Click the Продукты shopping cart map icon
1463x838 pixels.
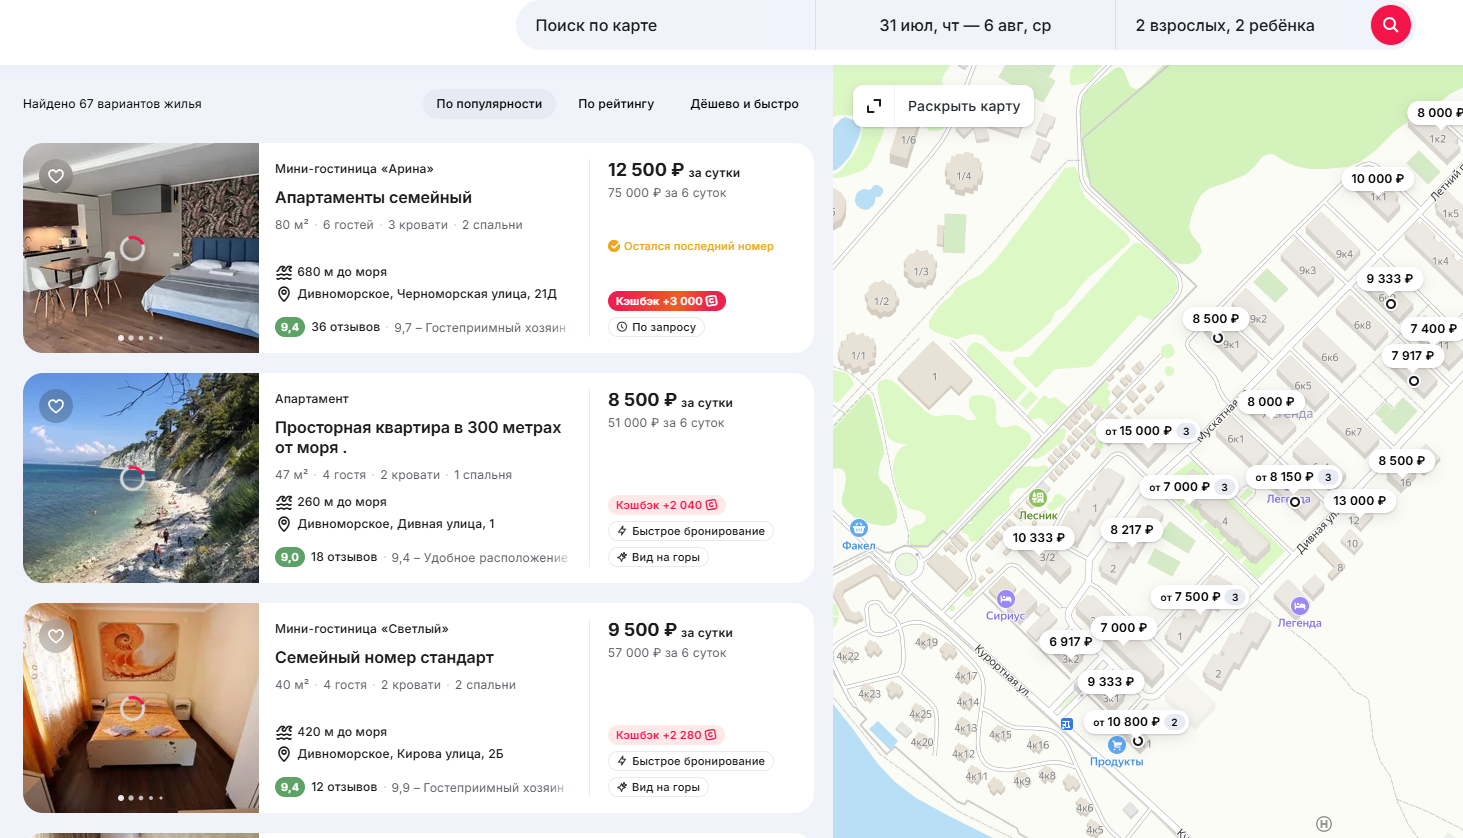pyautogui.click(x=1117, y=745)
